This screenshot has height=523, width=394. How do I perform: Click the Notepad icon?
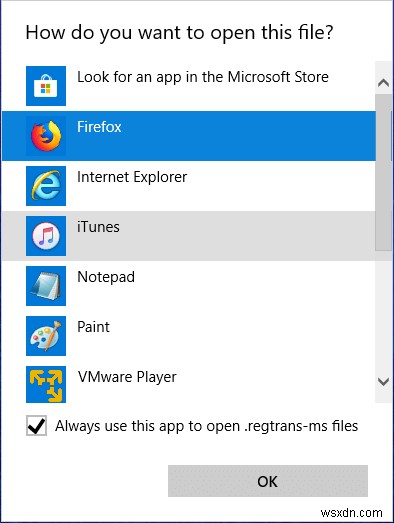[x=46, y=286]
